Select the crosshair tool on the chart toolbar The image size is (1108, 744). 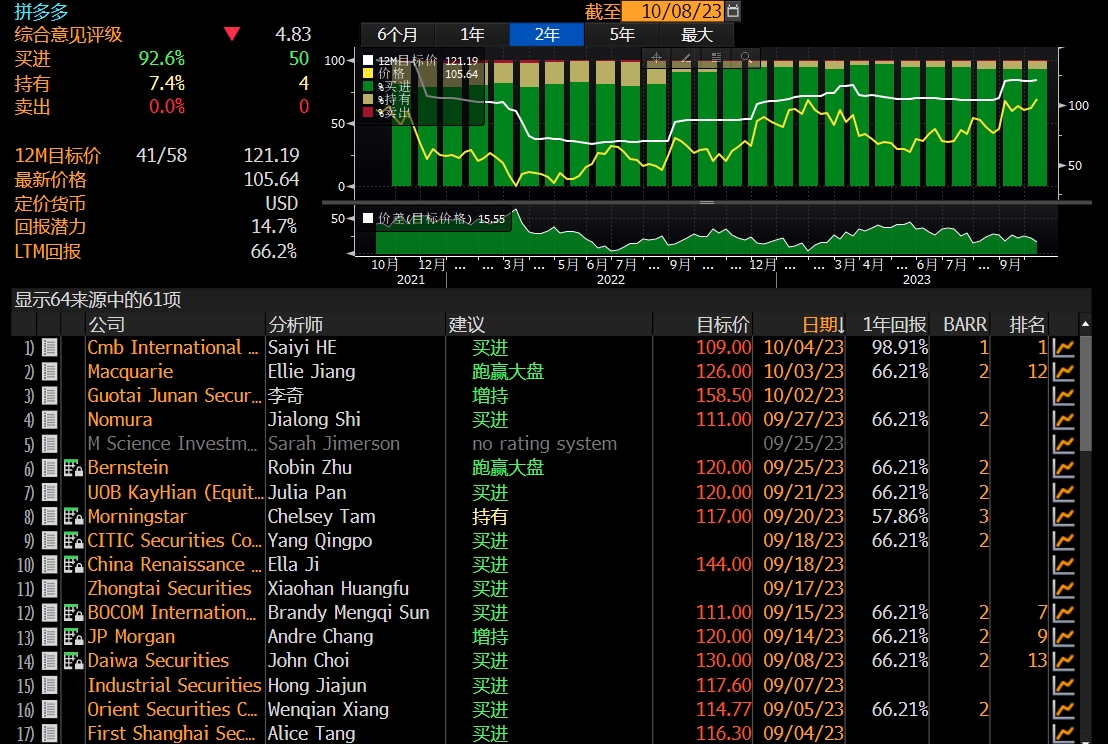pyautogui.click(x=656, y=57)
